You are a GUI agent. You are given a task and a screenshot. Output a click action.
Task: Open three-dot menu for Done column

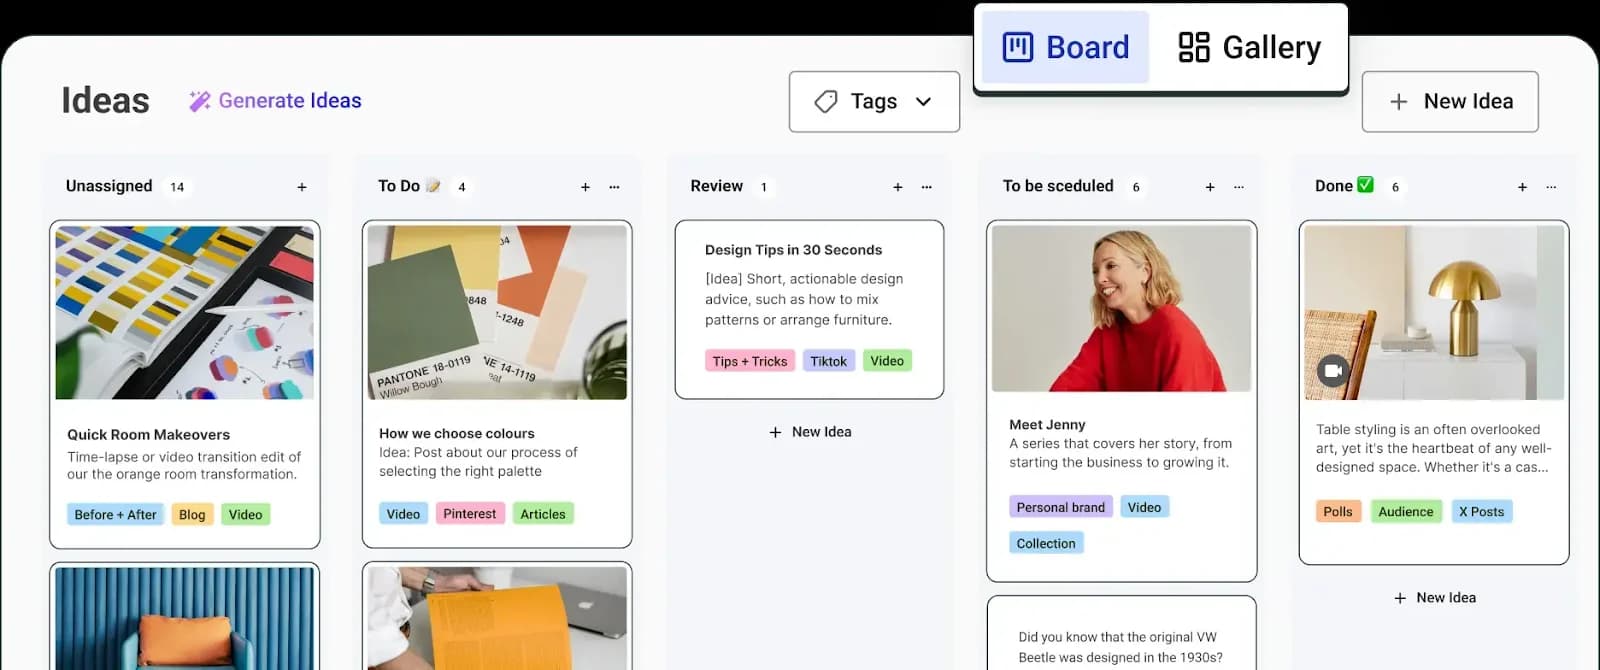coord(1551,187)
